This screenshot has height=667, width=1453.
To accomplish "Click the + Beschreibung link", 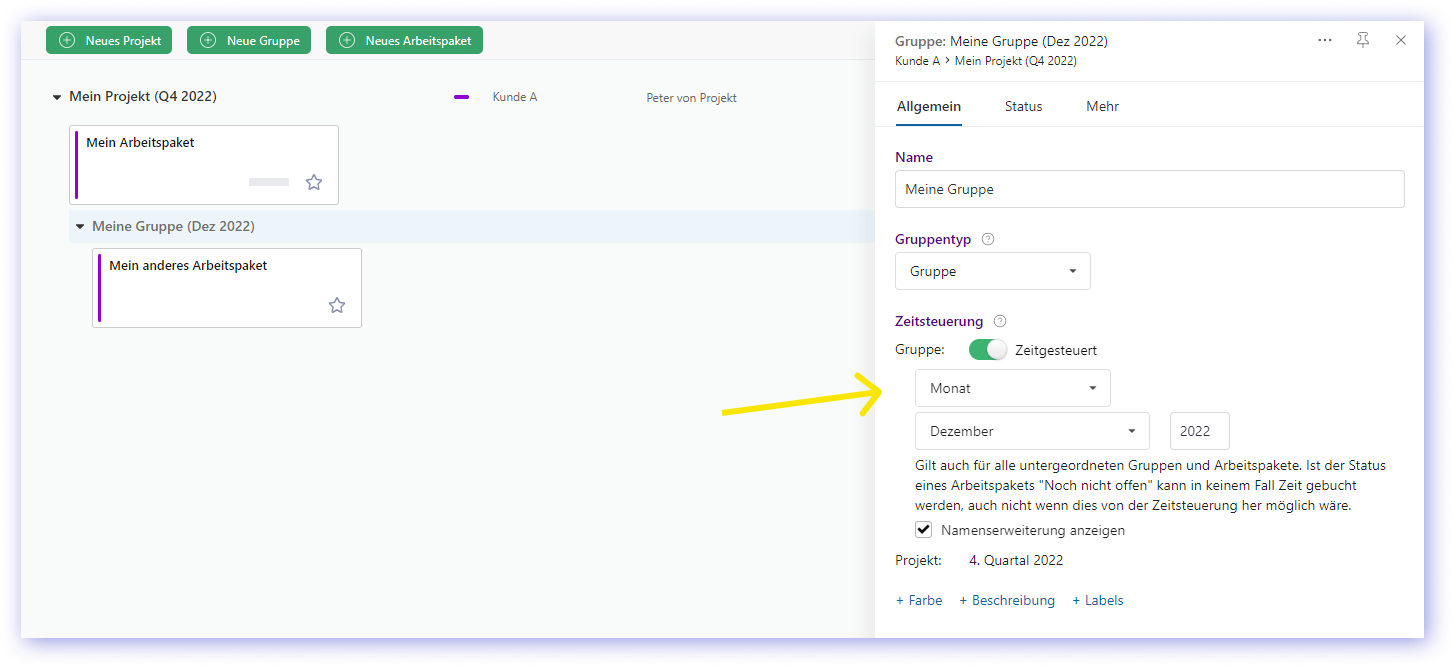I will click(x=1007, y=601).
